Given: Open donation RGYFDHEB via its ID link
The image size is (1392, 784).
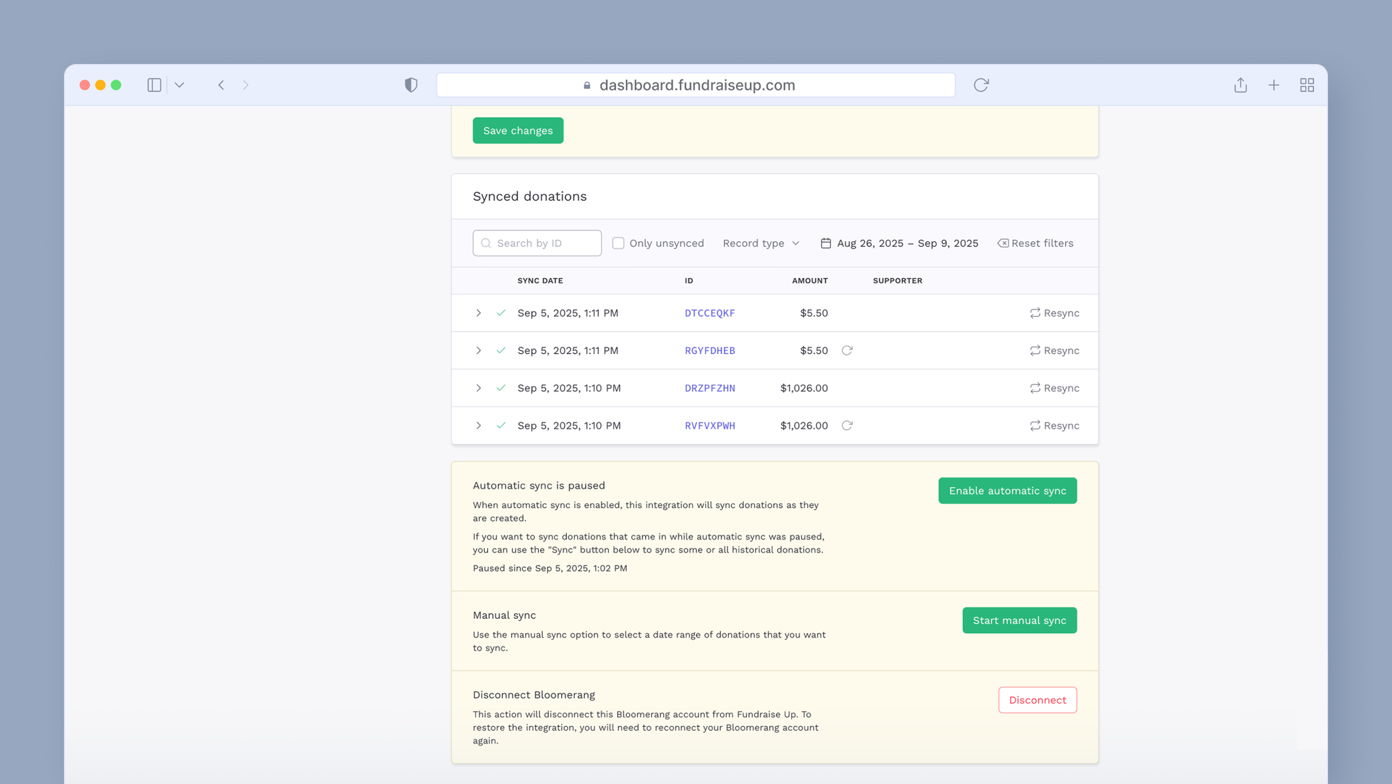Looking at the screenshot, I should (x=710, y=350).
